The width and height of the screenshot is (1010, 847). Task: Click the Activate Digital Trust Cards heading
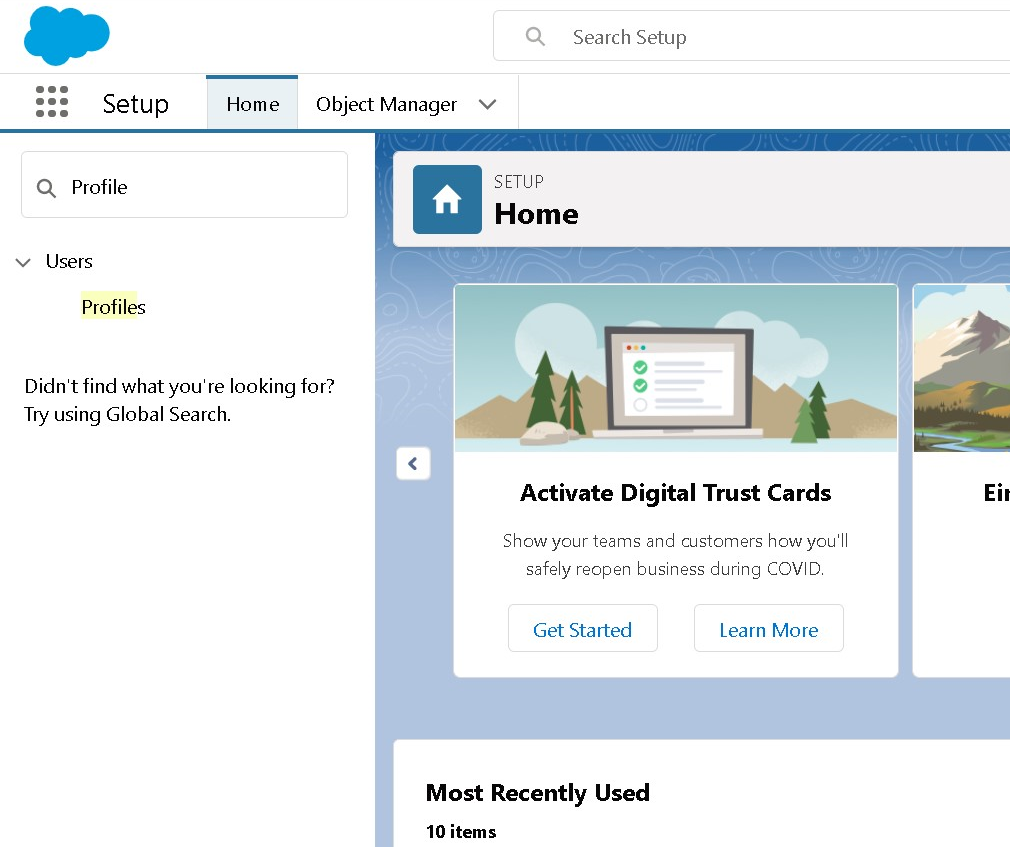tap(676, 493)
